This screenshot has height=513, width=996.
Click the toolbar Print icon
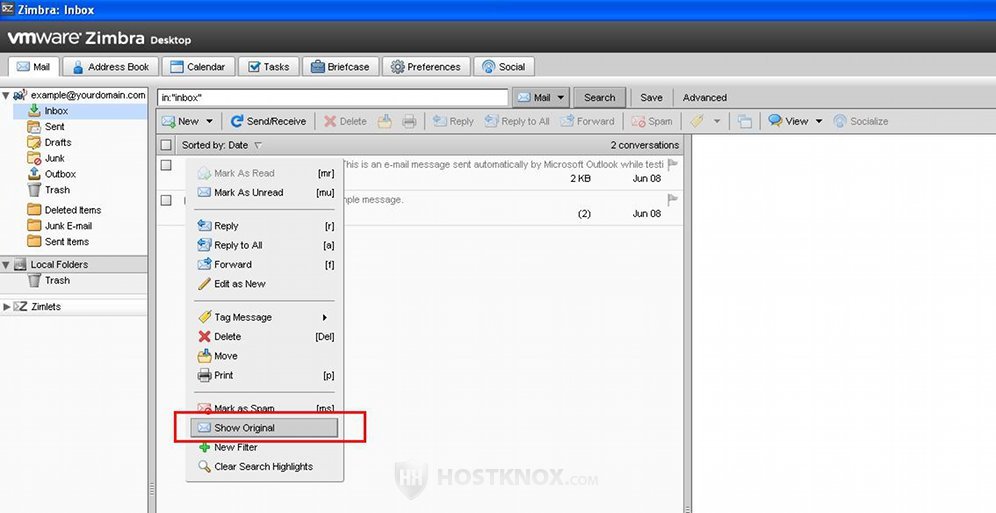pyautogui.click(x=409, y=121)
